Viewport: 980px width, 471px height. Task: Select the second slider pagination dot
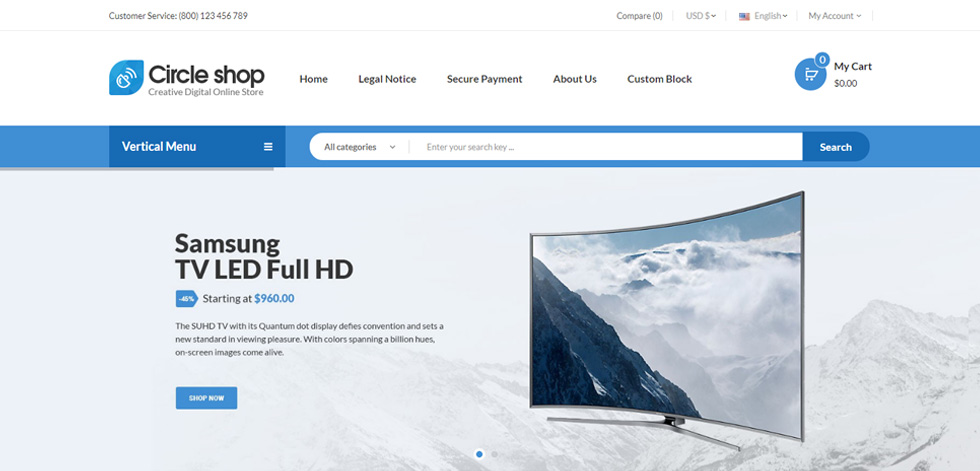tap(494, 454)
